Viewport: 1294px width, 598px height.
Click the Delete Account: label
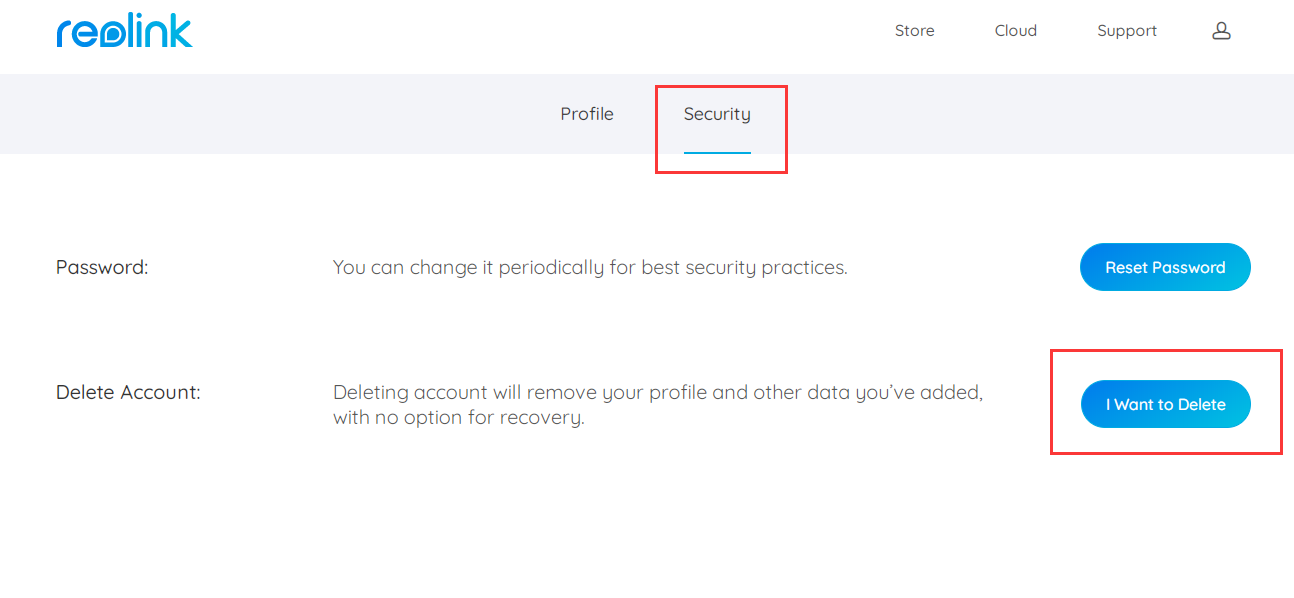point(128,392)
